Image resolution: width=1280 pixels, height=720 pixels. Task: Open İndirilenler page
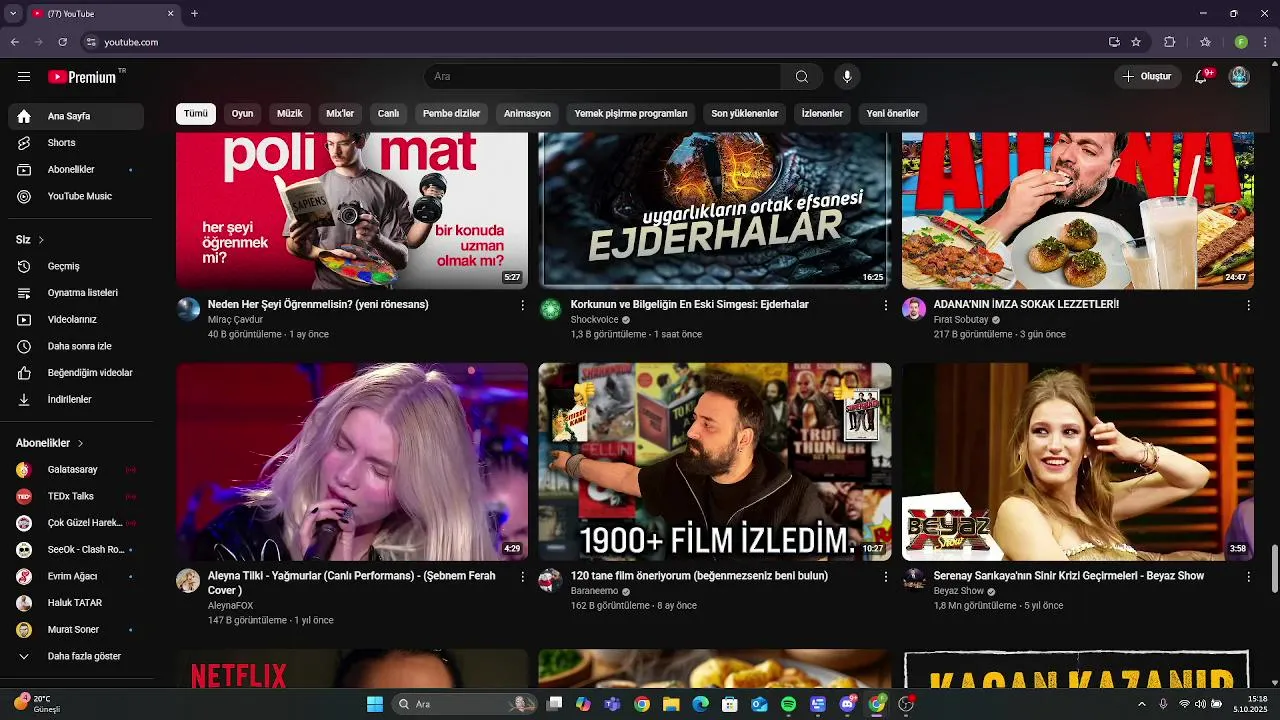pos(76,399)
